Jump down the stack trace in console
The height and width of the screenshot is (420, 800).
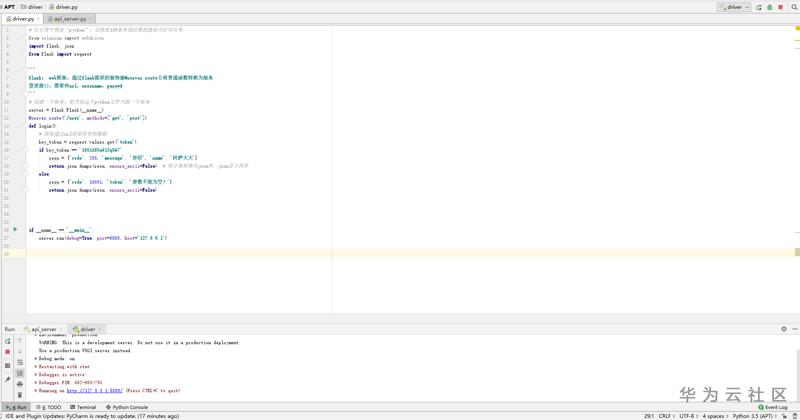pos(20,351)
